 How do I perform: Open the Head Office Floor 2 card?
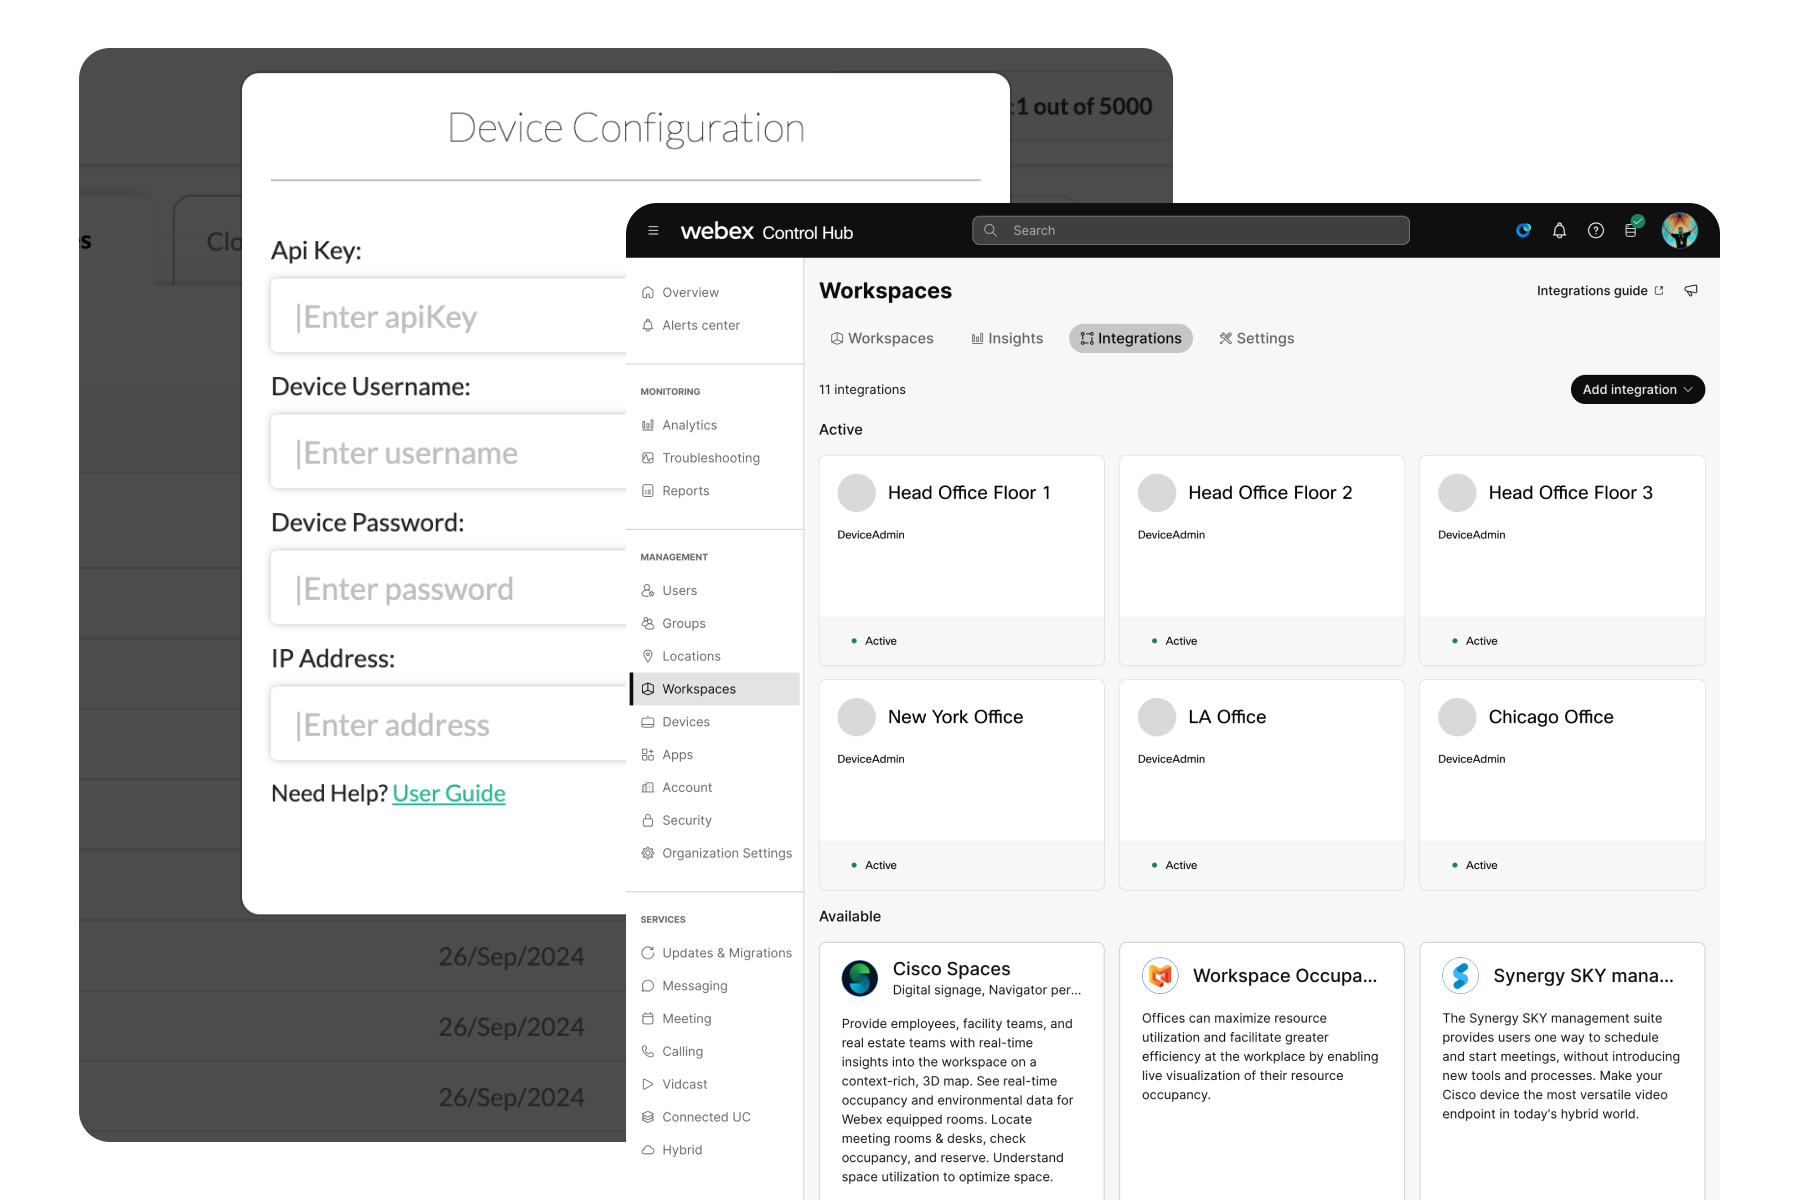point(1262,561)
